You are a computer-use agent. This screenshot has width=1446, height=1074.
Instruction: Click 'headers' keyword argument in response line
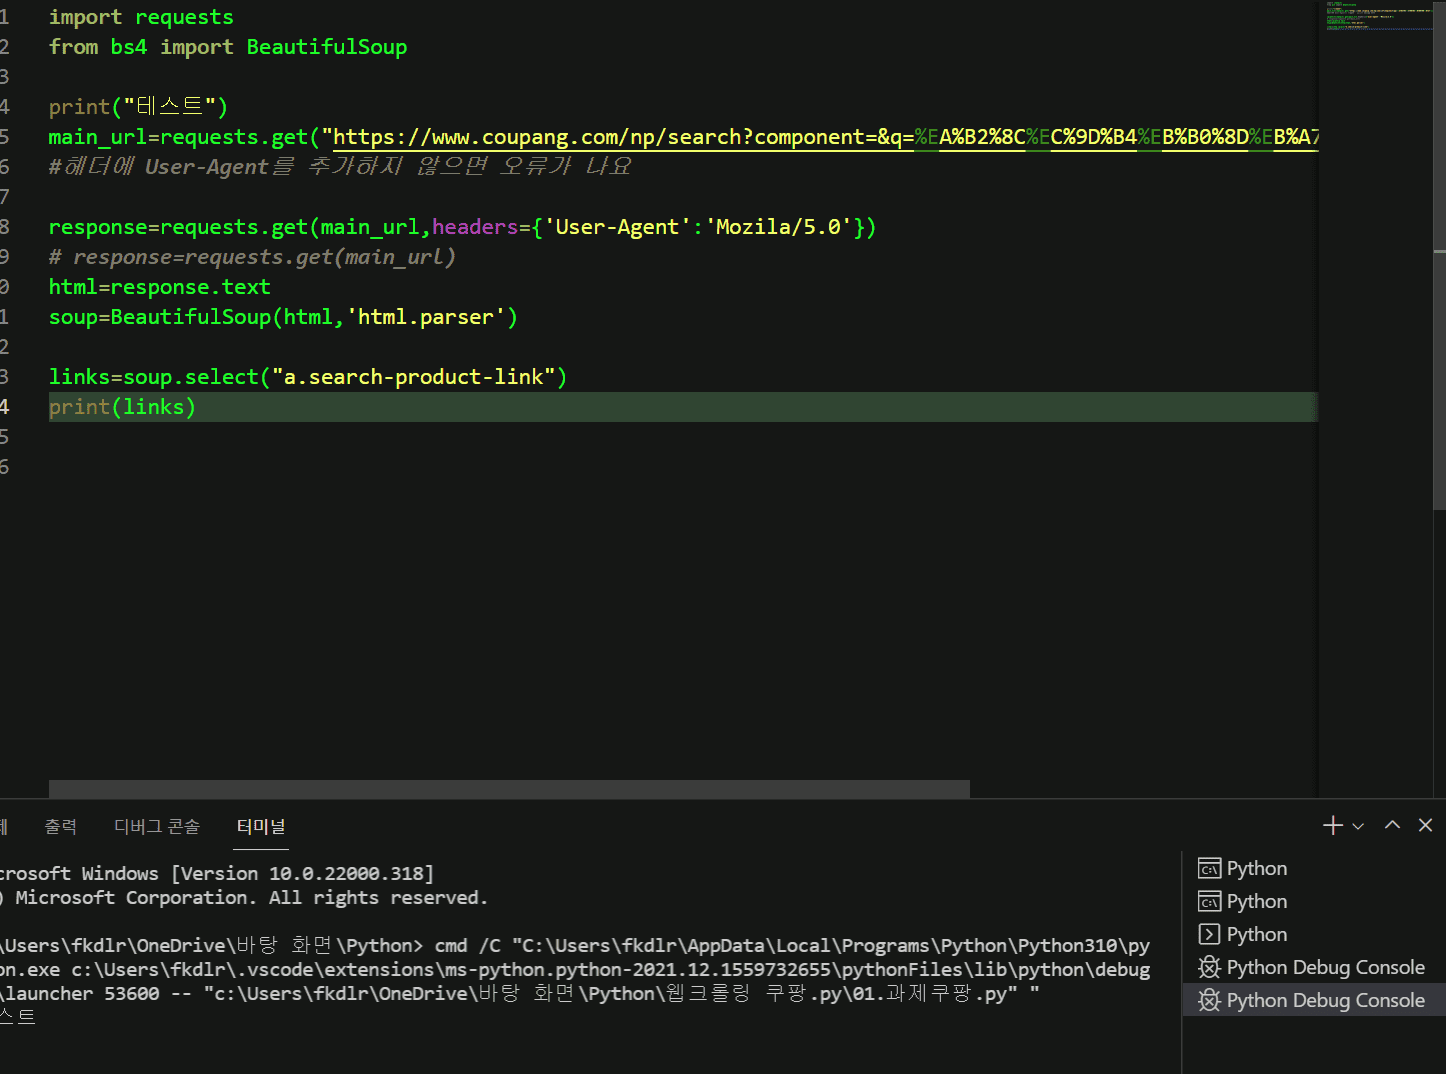tap(475, 227)
